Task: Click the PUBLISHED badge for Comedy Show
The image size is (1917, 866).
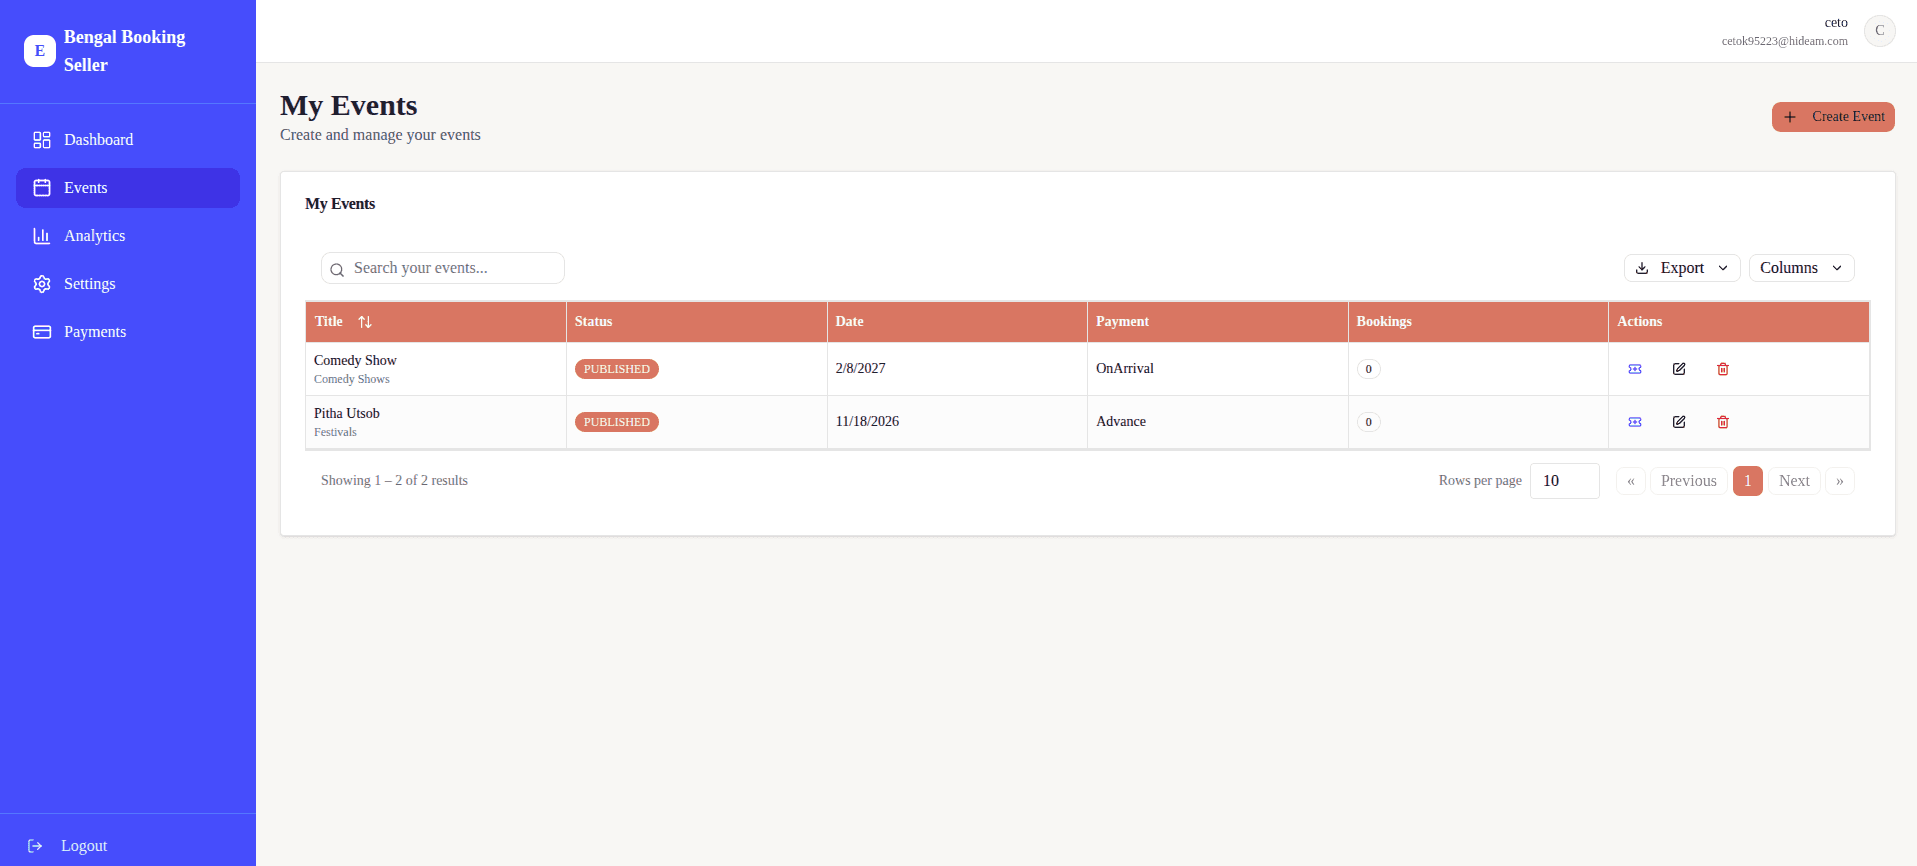Action: pyautogui.click(x=616, y=369)
